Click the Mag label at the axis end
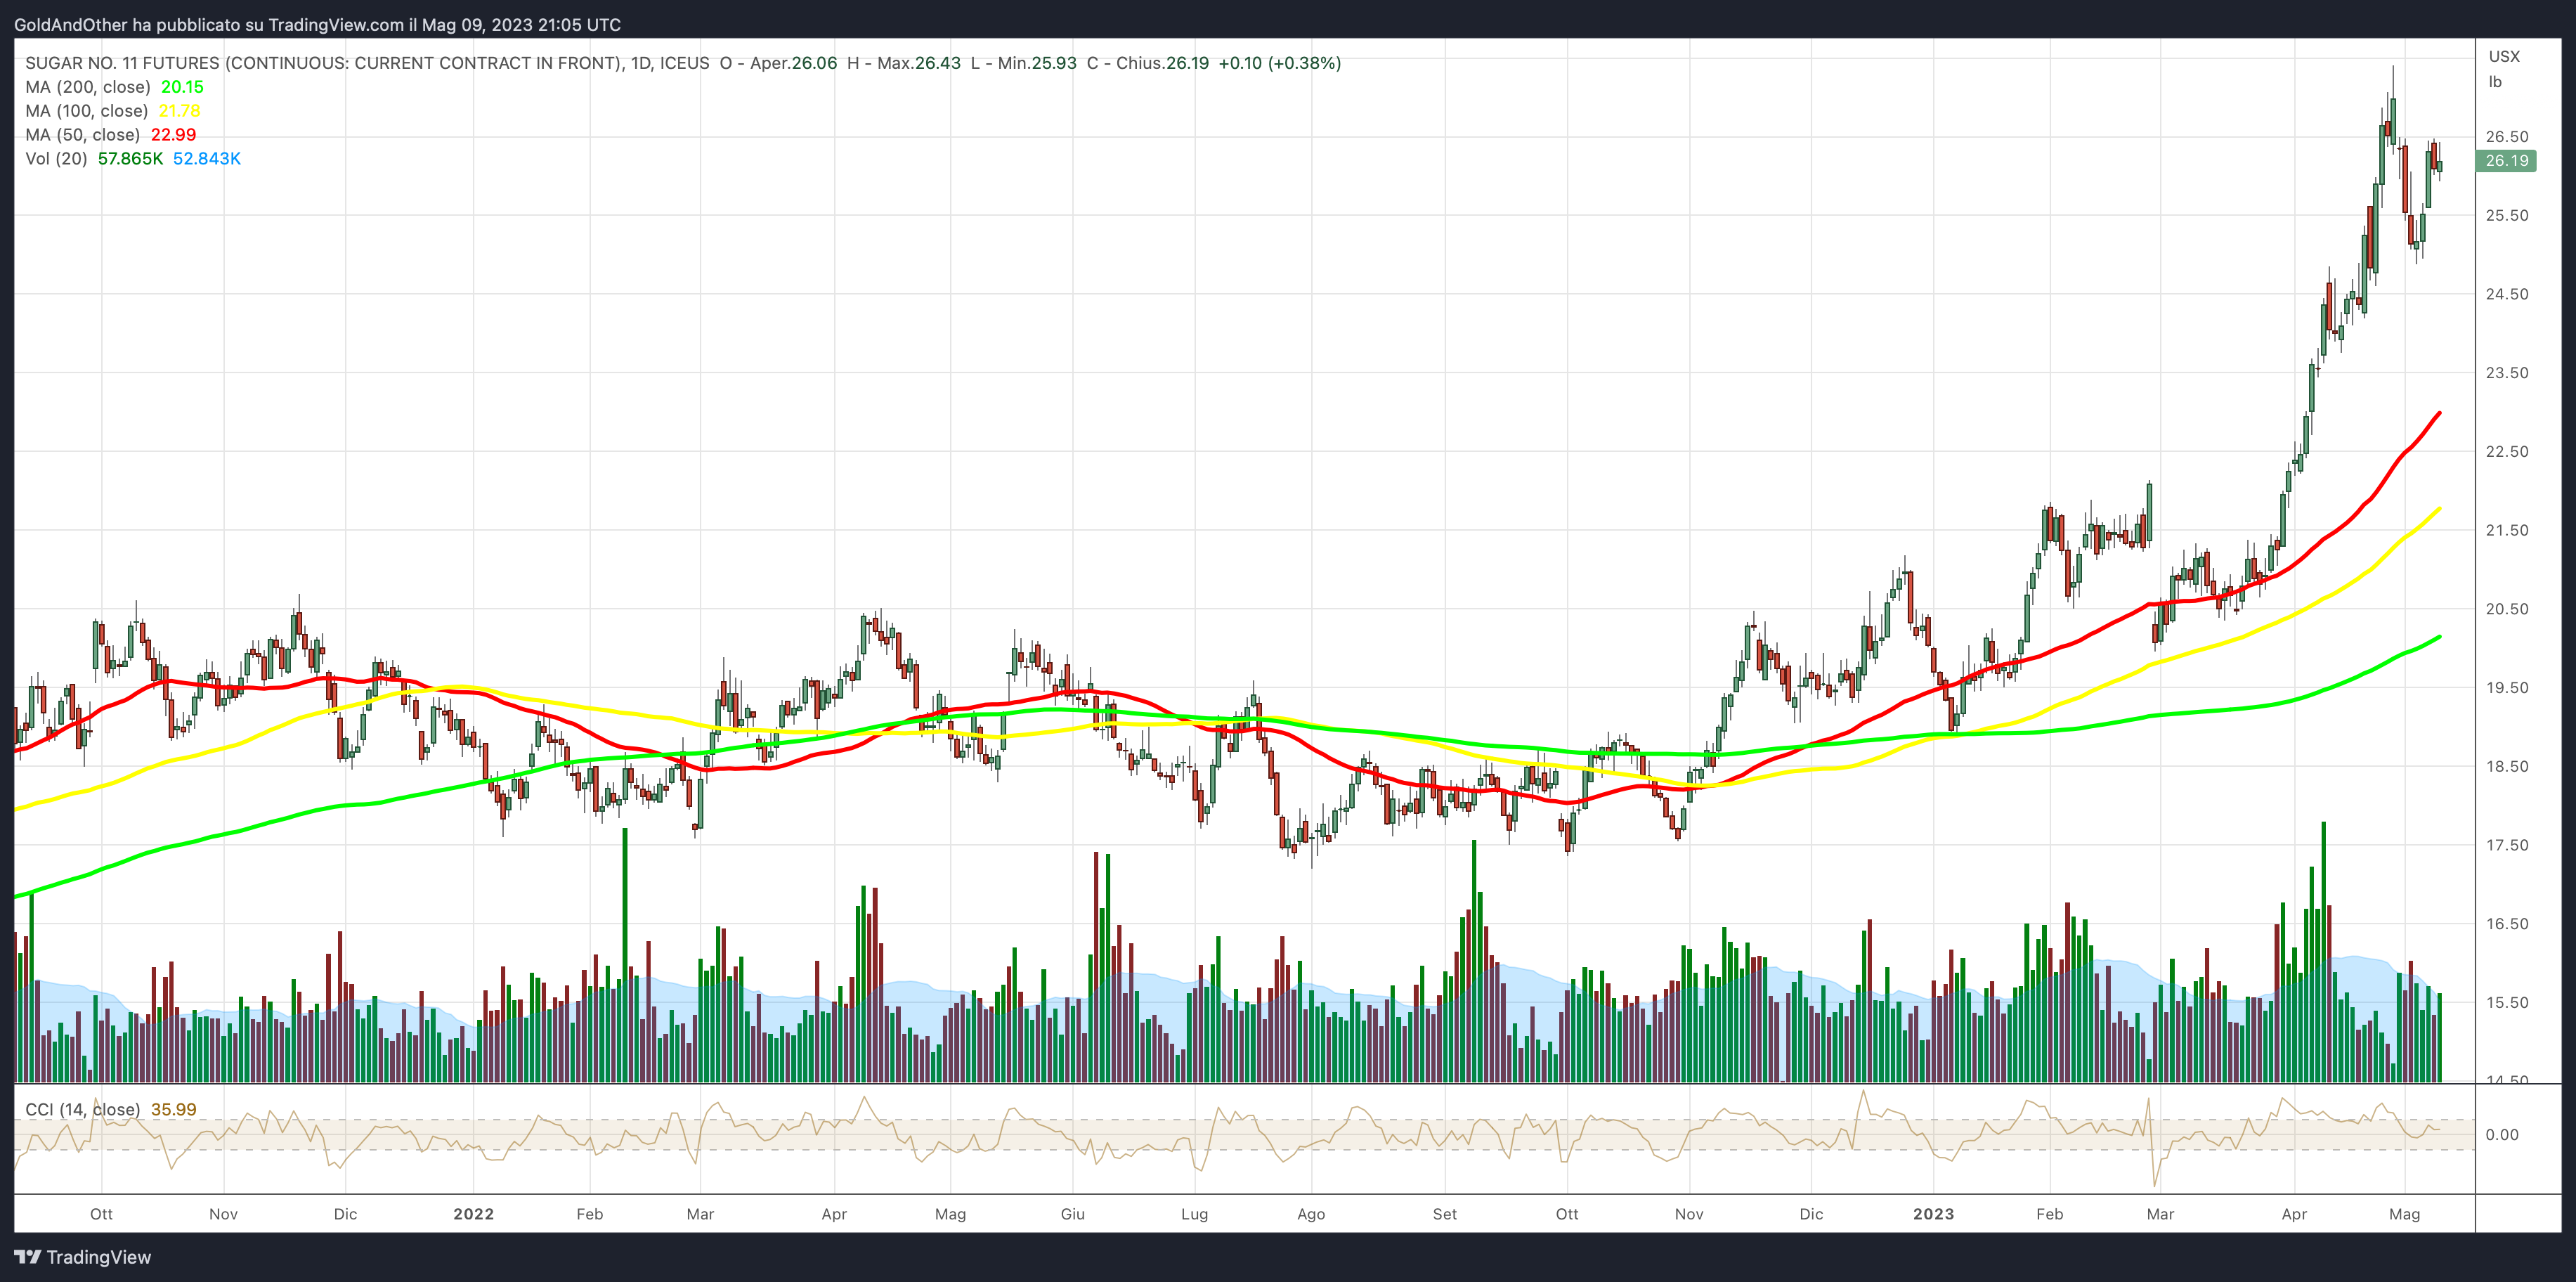The height and width of the screenshot is (1282, 2576). click(x=2404, y=1214)
